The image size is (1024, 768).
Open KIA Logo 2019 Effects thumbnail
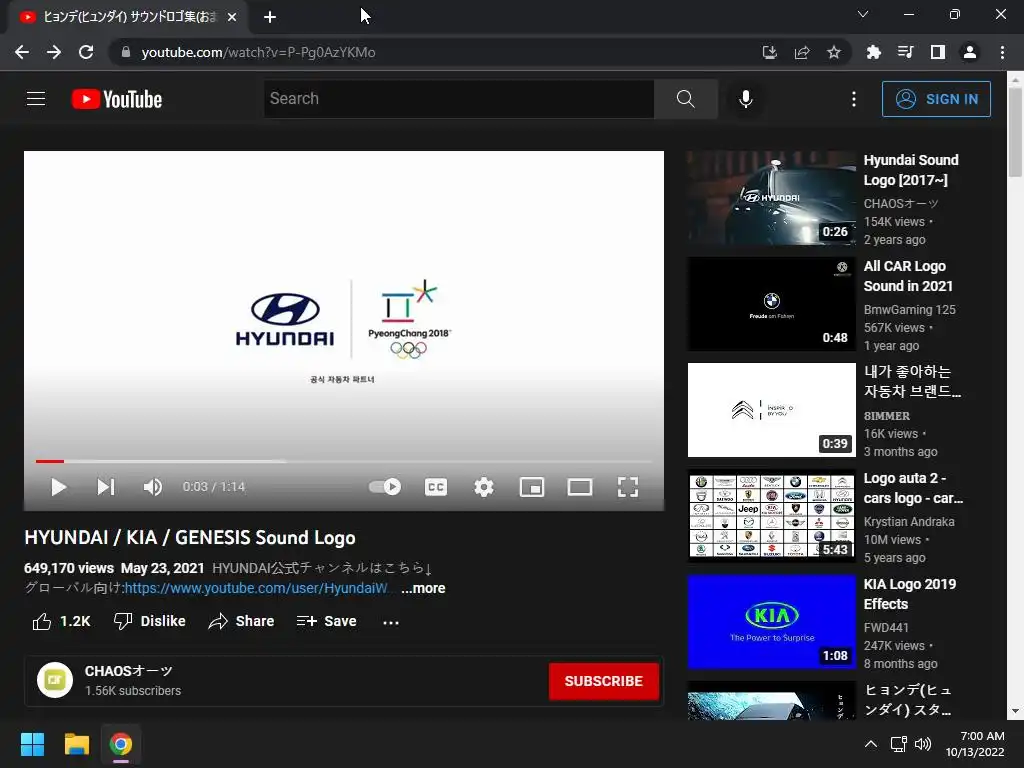771,622
